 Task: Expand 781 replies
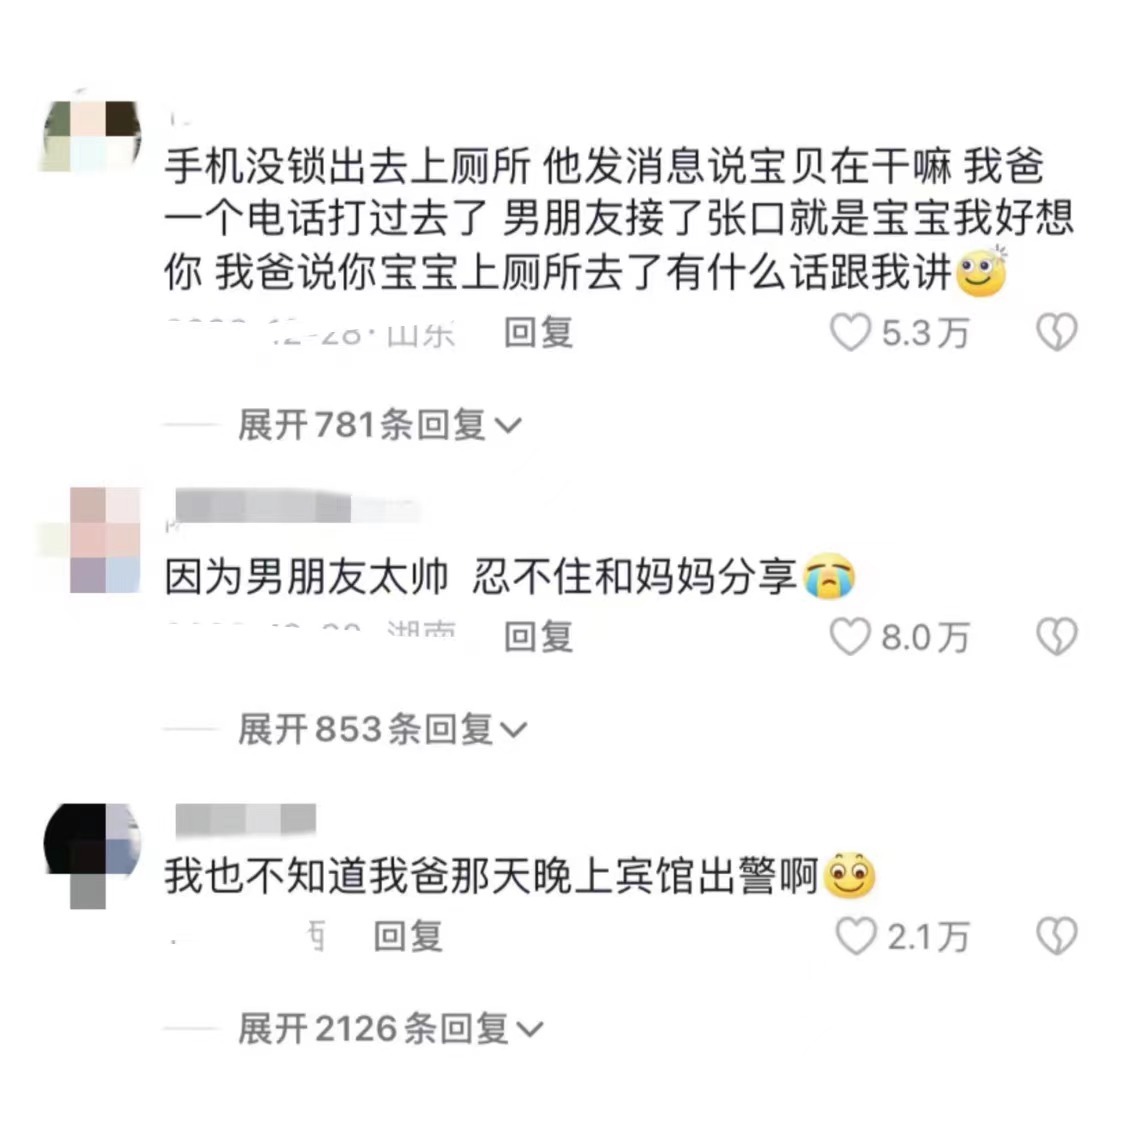coord(379,425)
